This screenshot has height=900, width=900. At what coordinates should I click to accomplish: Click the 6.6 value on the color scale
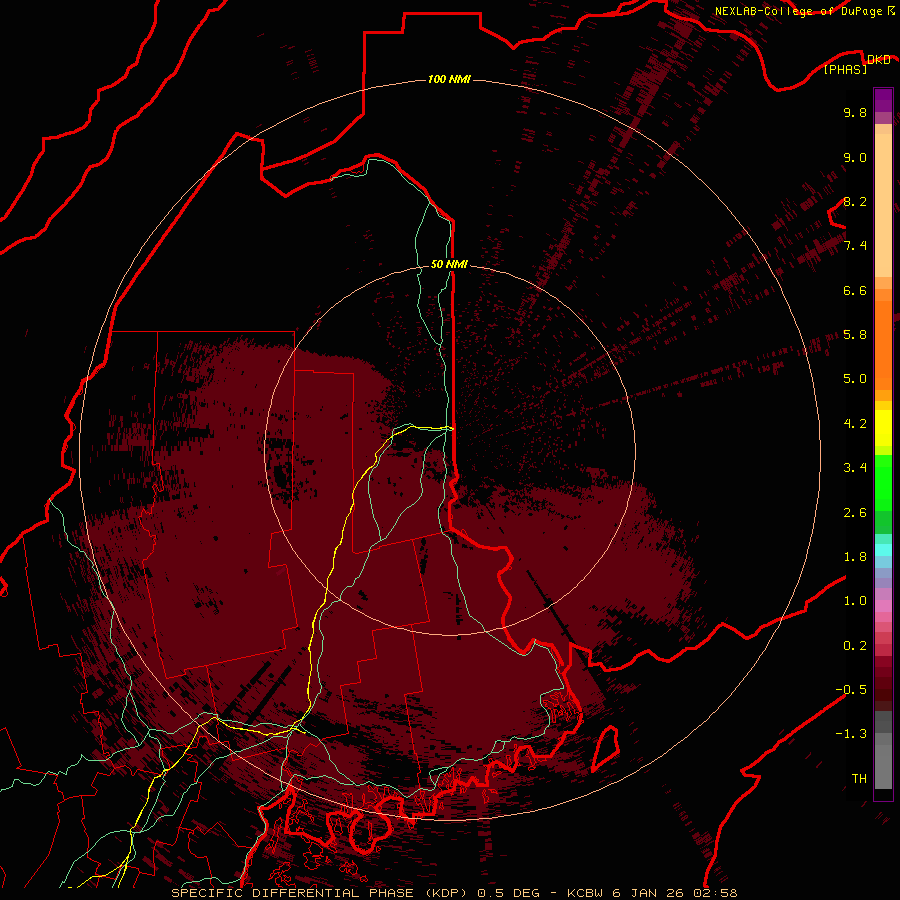point(855,290)
